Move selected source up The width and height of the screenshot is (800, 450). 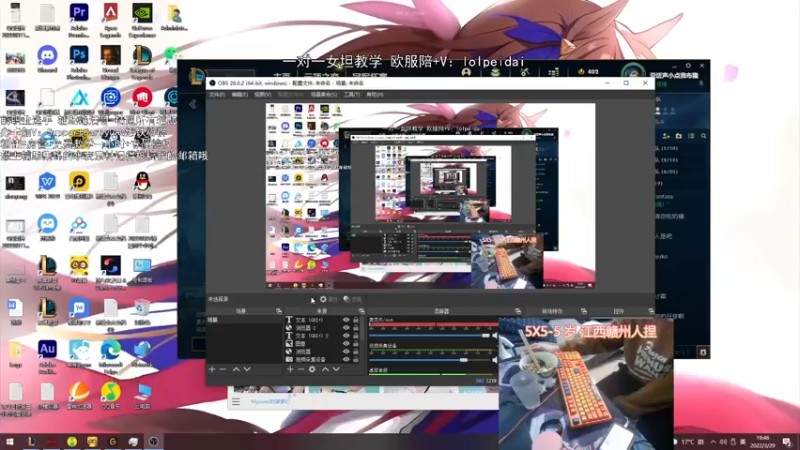click(325, 369)
